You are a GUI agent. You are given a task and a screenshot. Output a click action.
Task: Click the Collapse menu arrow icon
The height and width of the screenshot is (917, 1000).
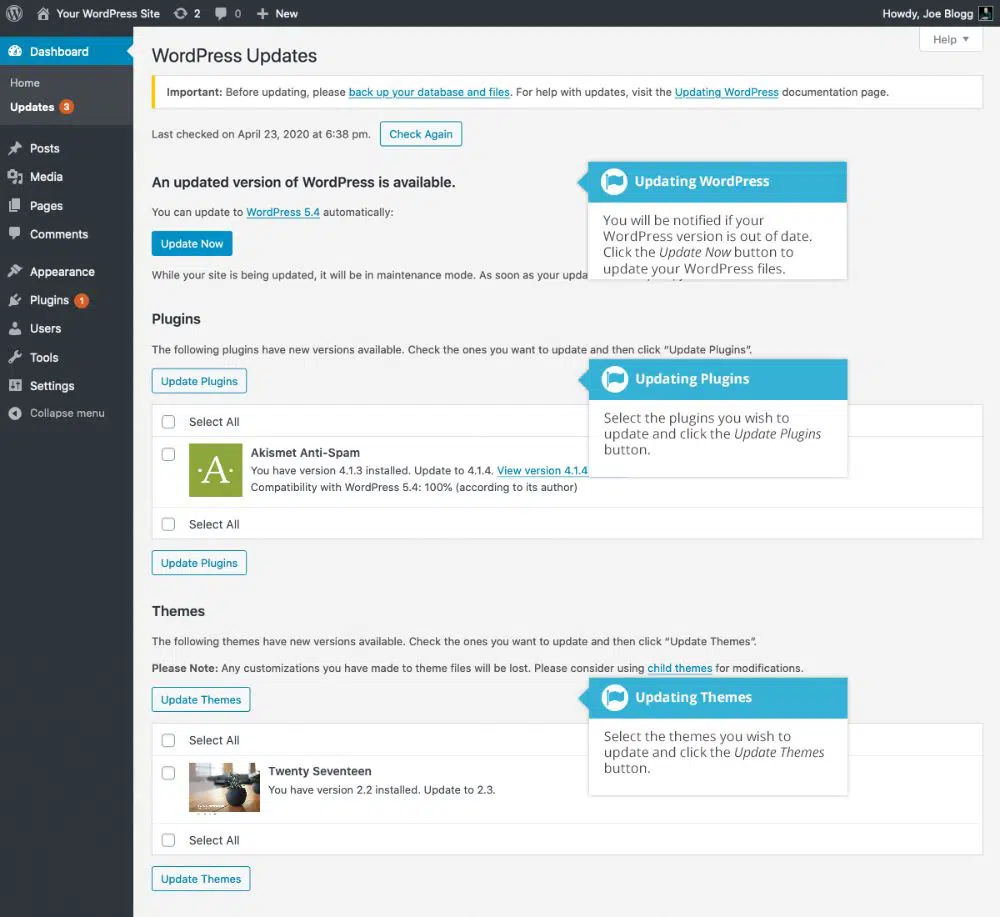click(x=15, y=413)
